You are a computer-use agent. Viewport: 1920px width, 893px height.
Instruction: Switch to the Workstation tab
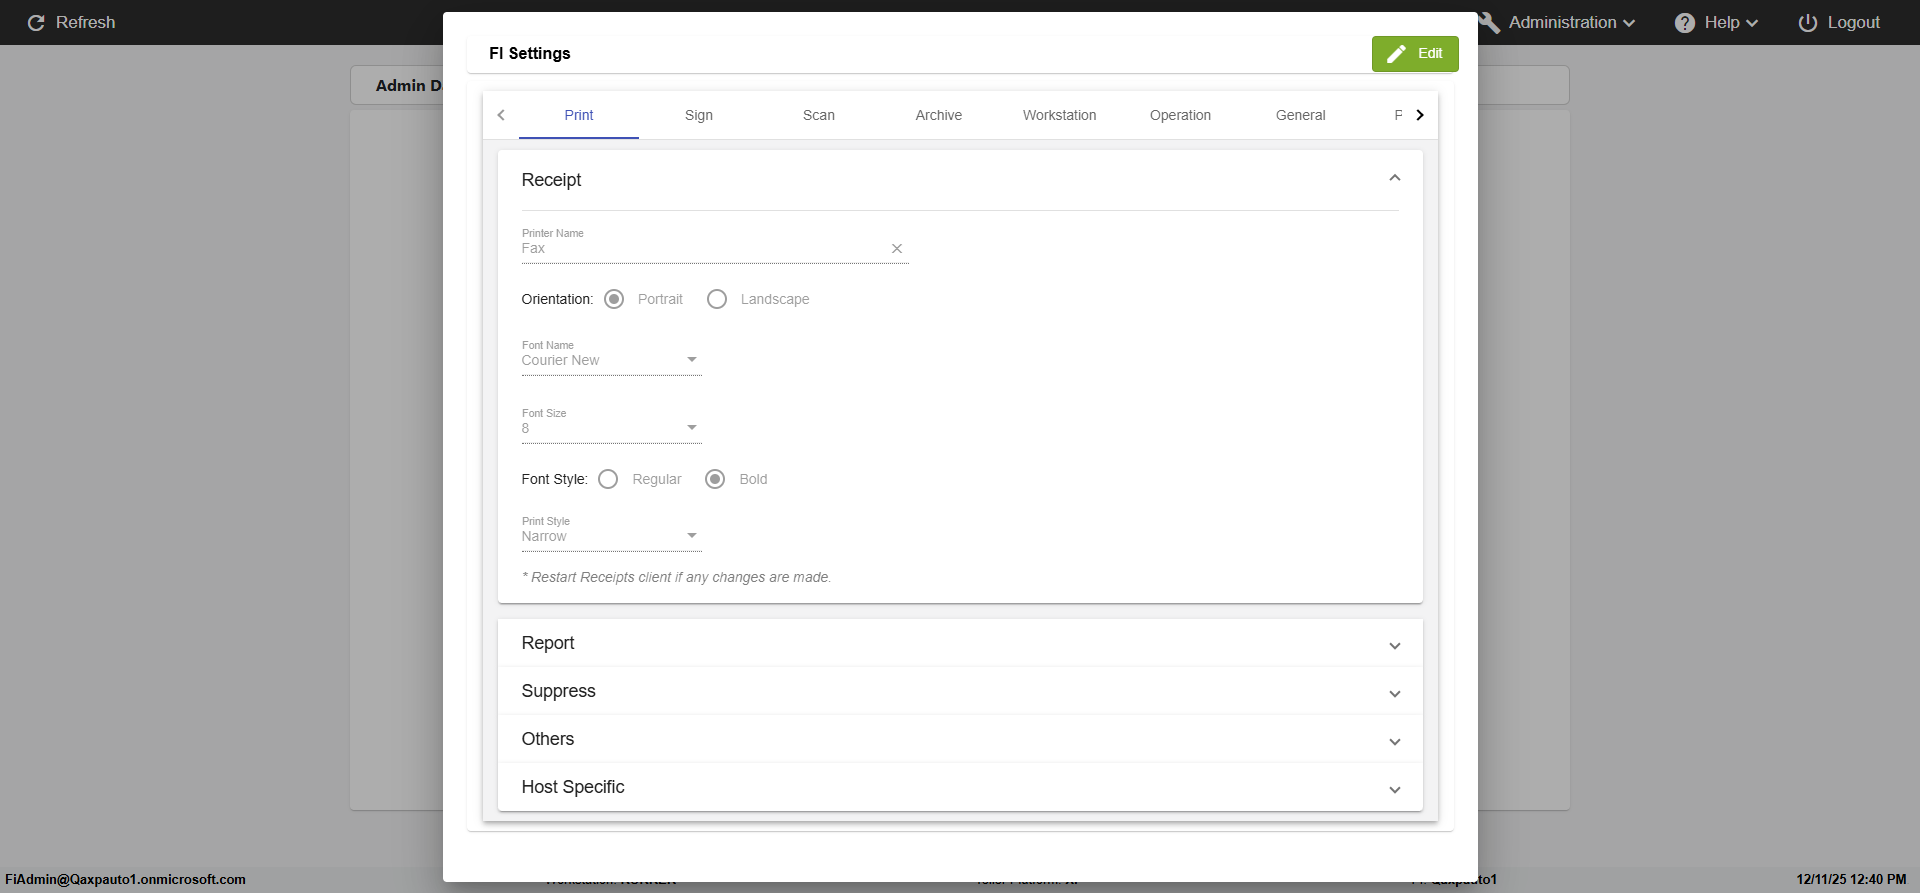point(1060,115)
